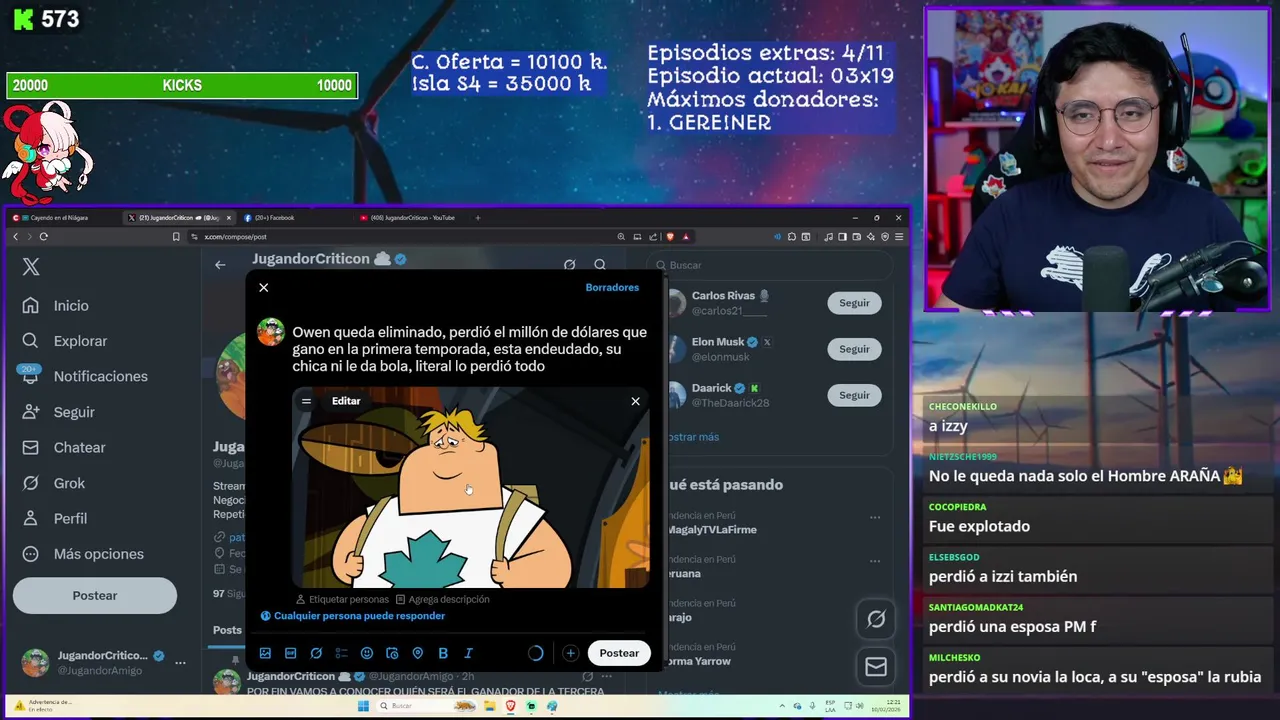Click Editar on the attached image
Screen dimensions: 1280x720
pos(346,401)
